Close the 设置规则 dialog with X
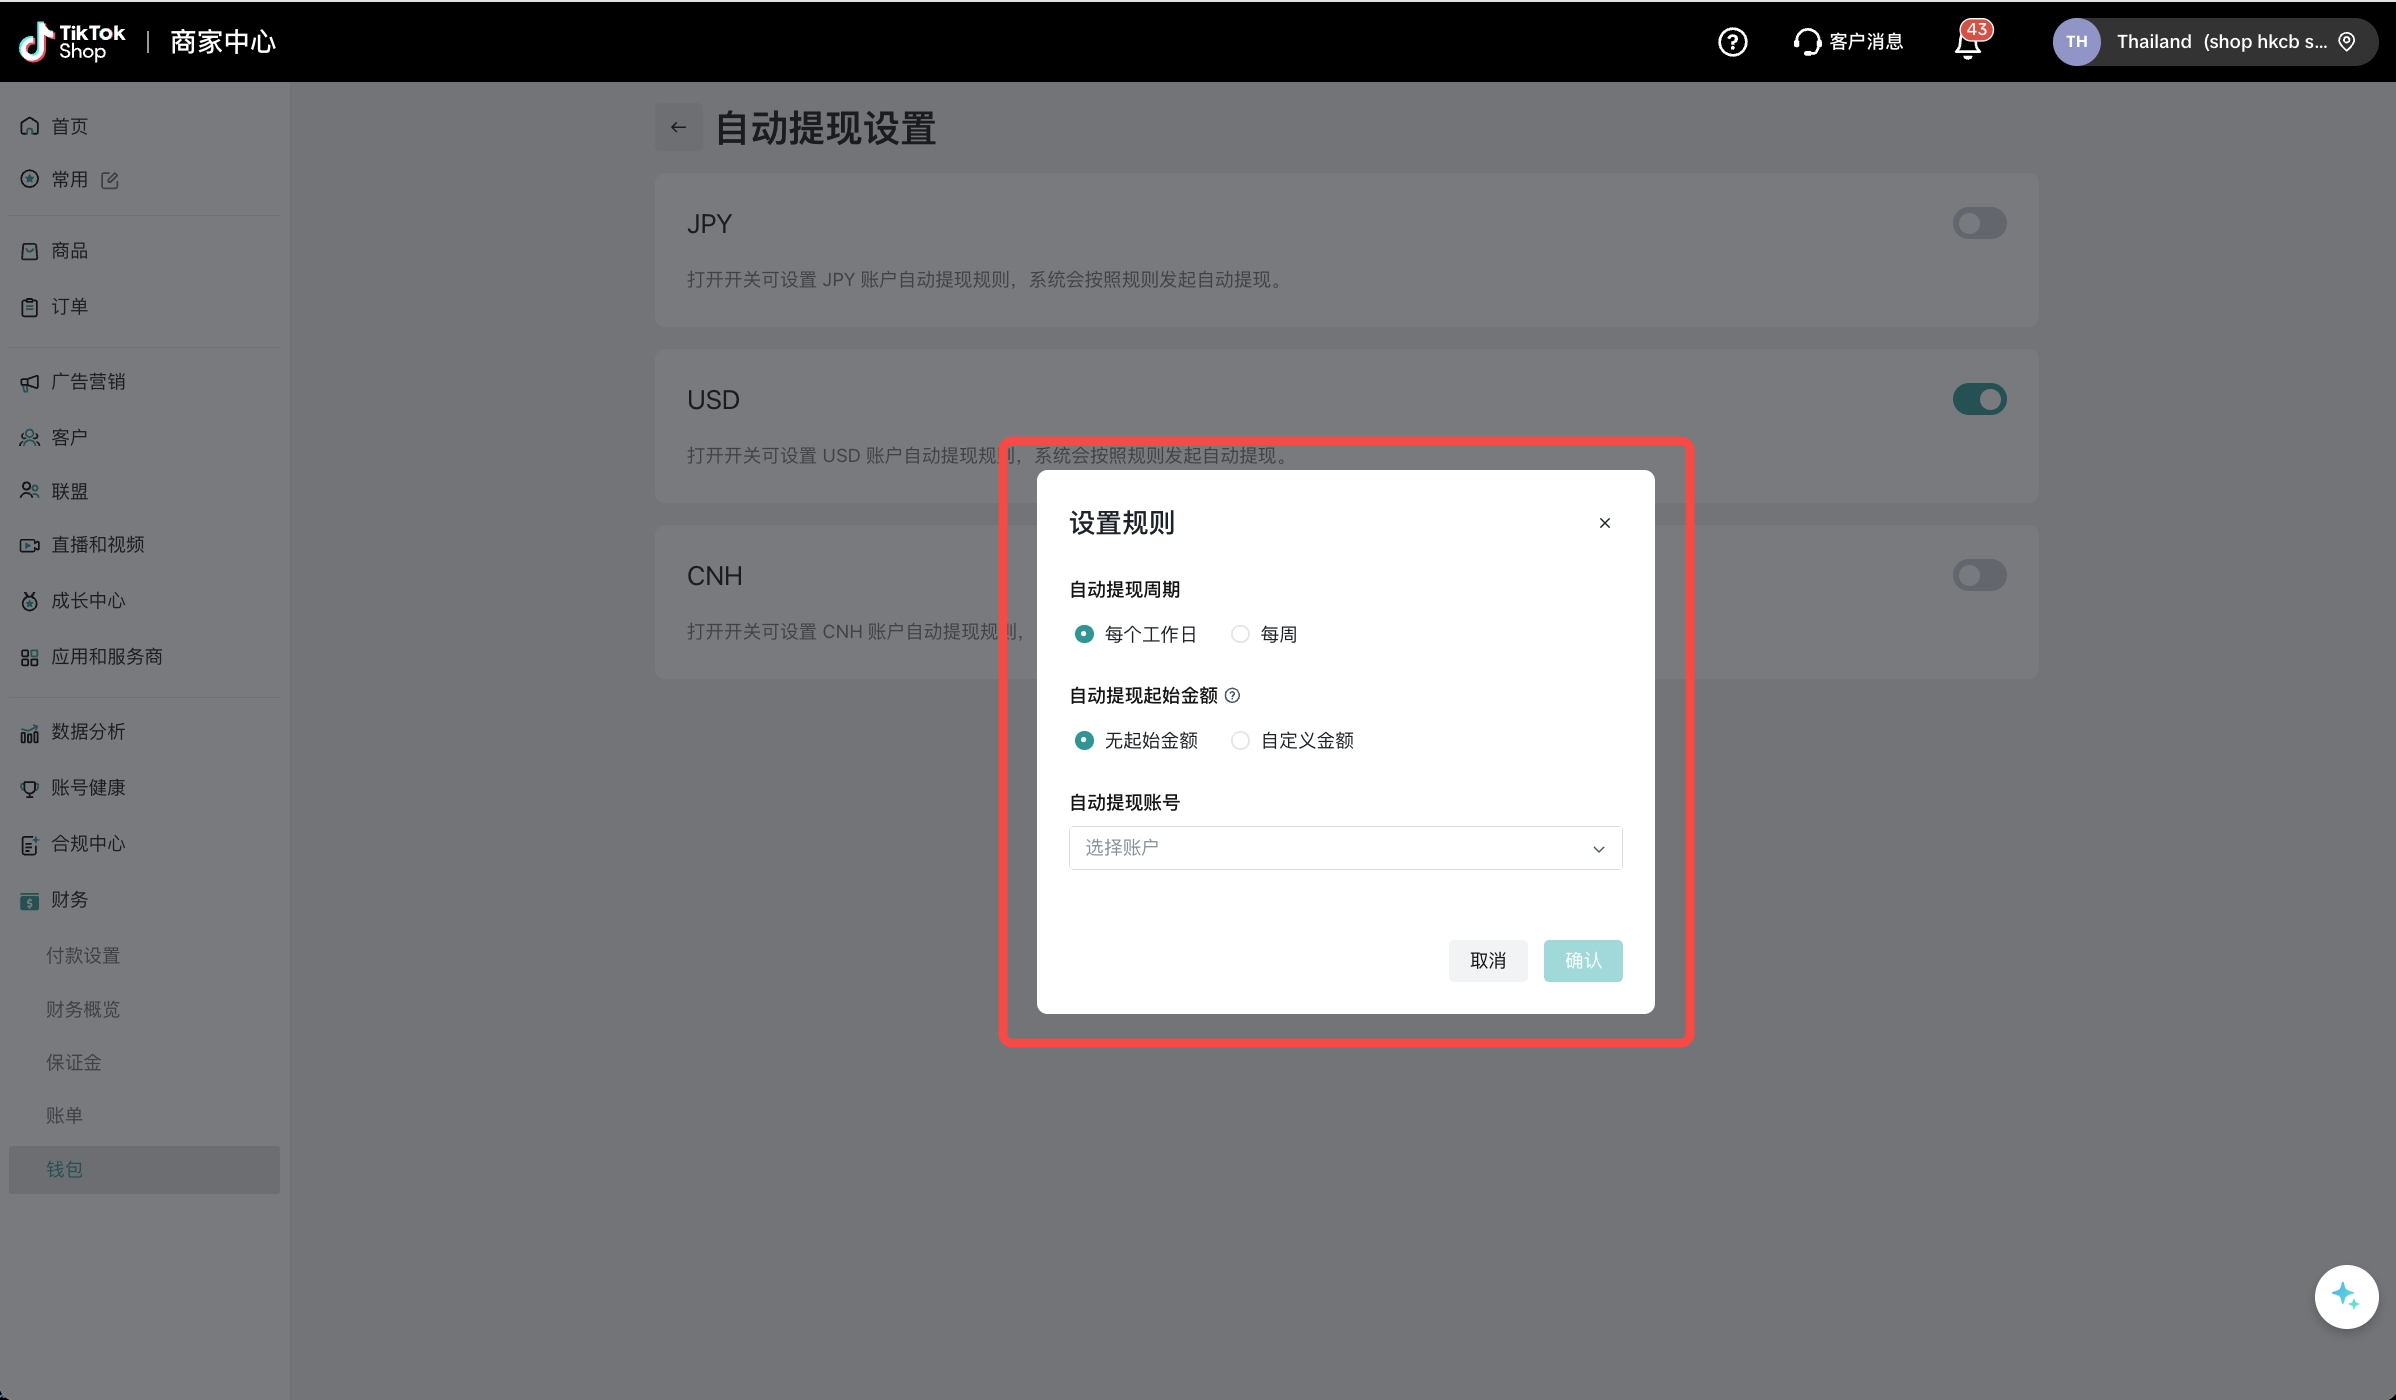2396x1400 pixels. click(x=1604, y=523)
